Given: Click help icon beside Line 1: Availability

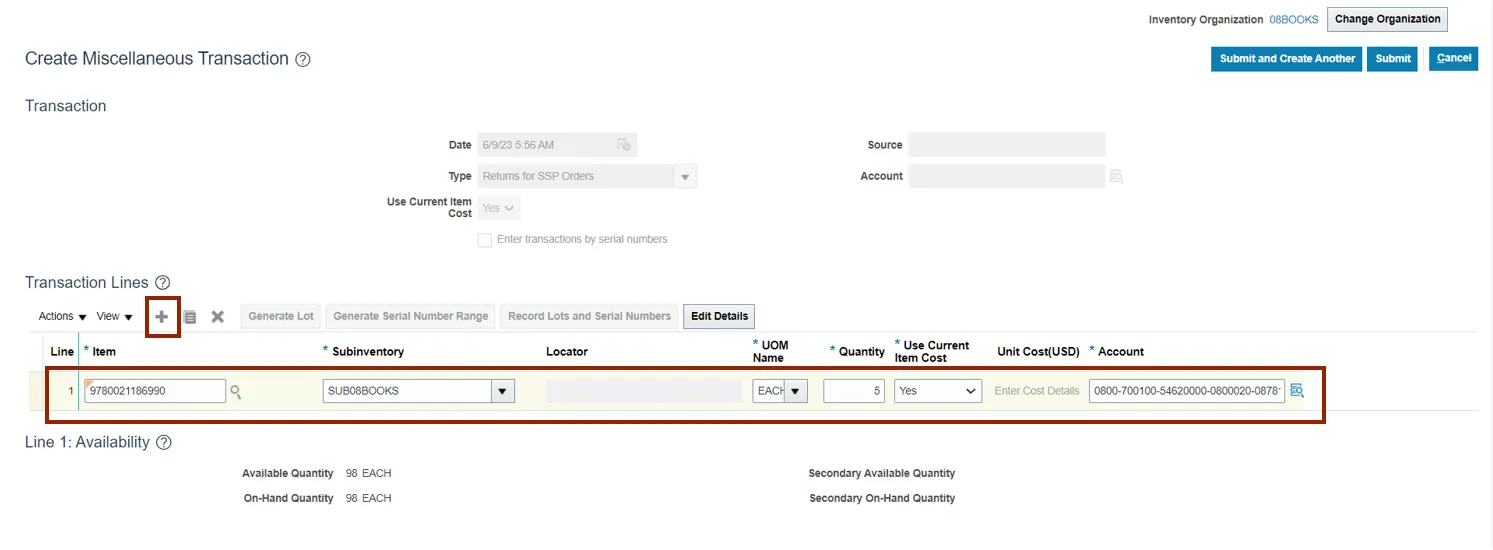Looking at the screenshot, I should coord(164,442).
